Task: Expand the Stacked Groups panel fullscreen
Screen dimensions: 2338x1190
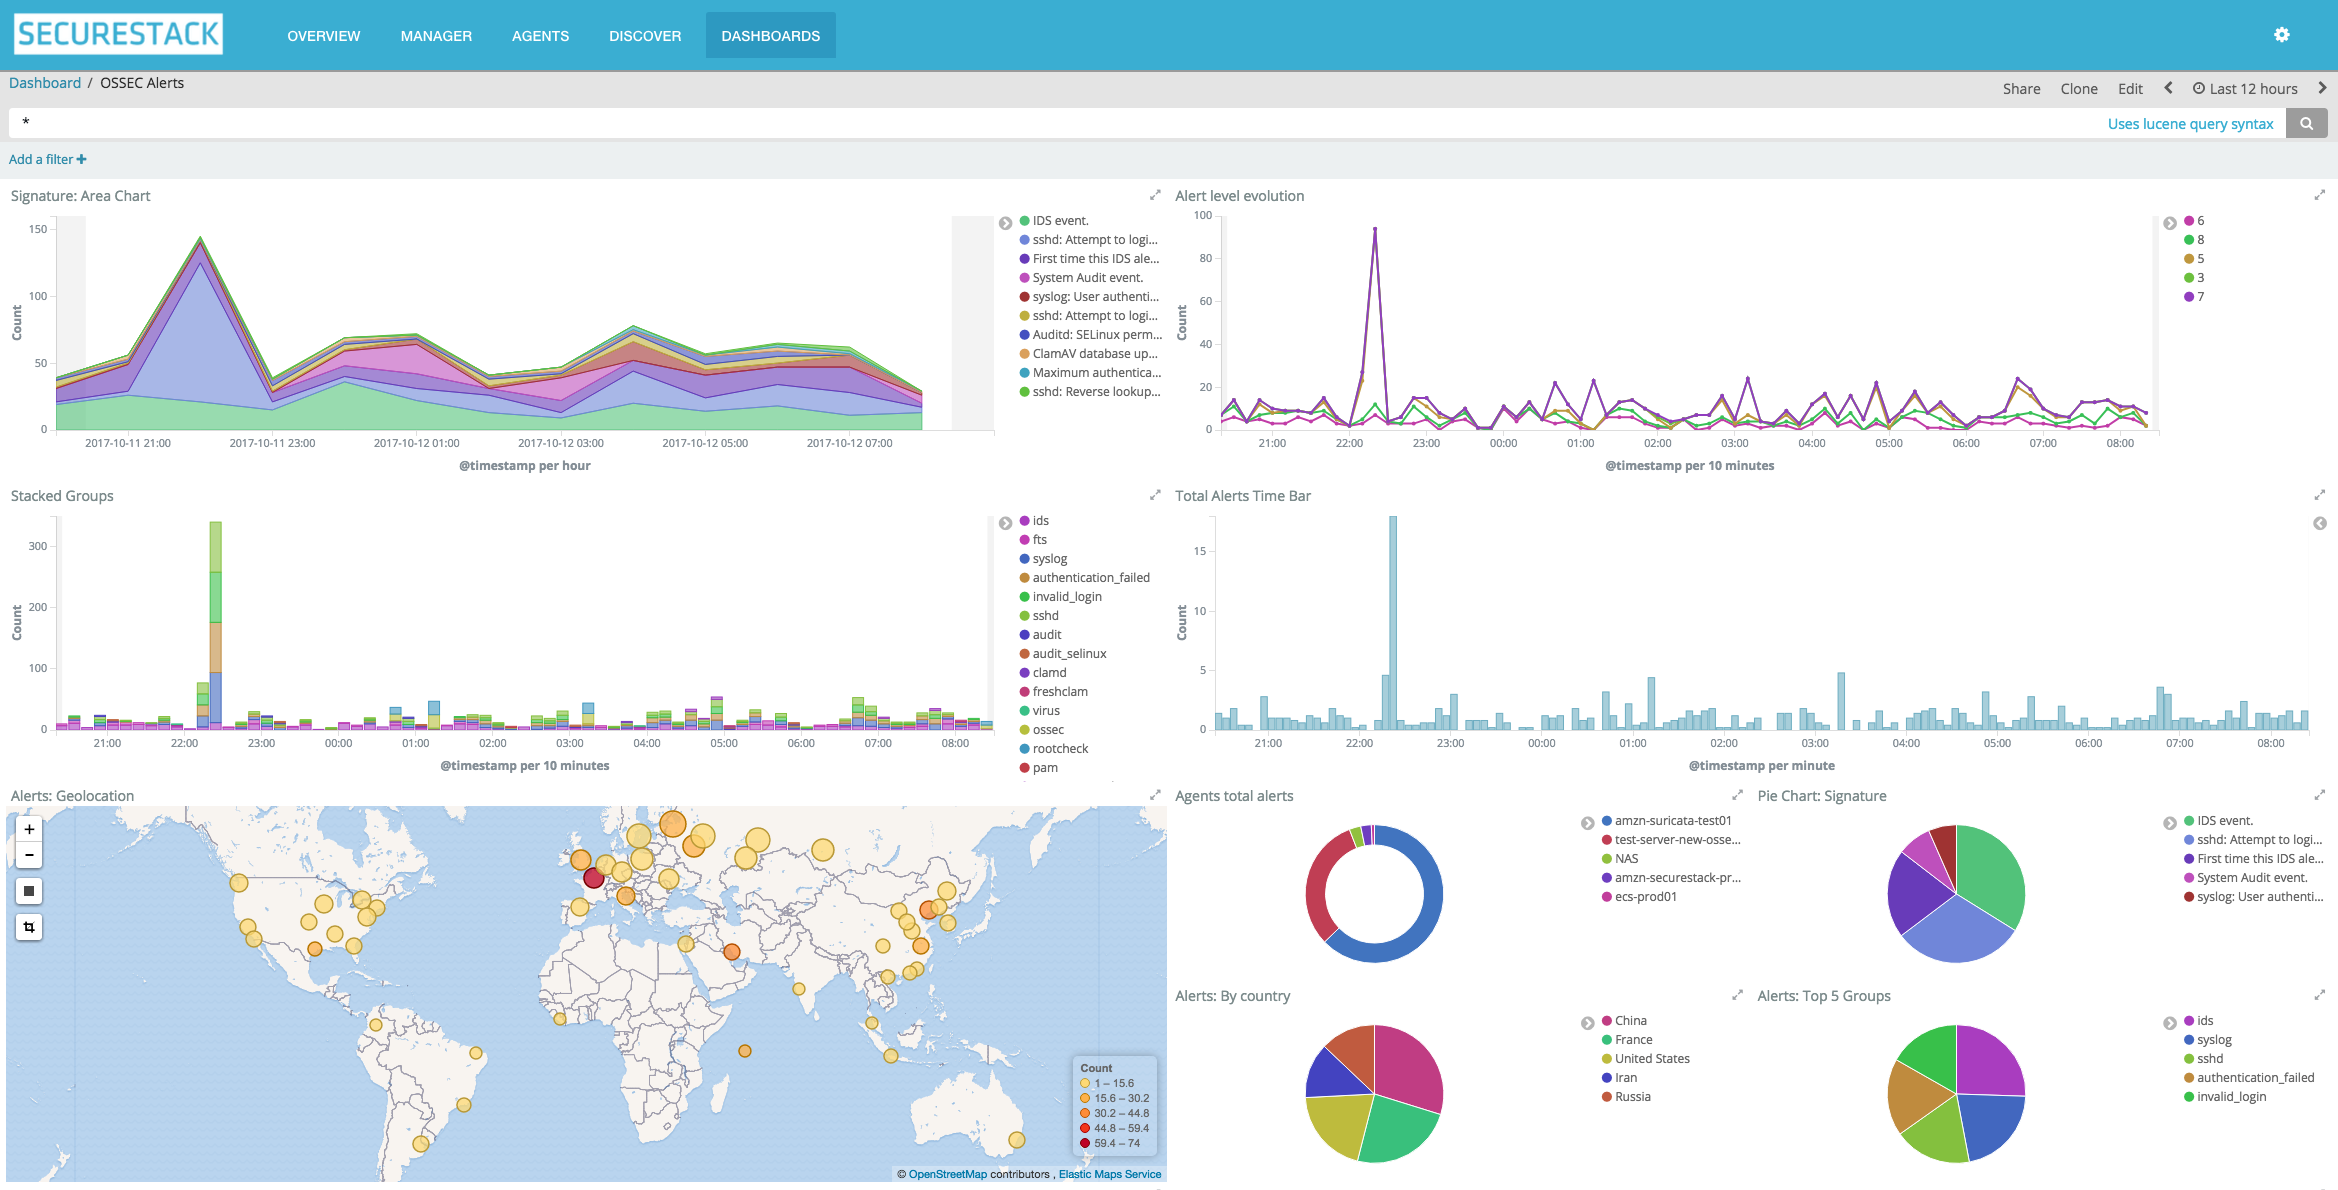Action: [1155, 495]
